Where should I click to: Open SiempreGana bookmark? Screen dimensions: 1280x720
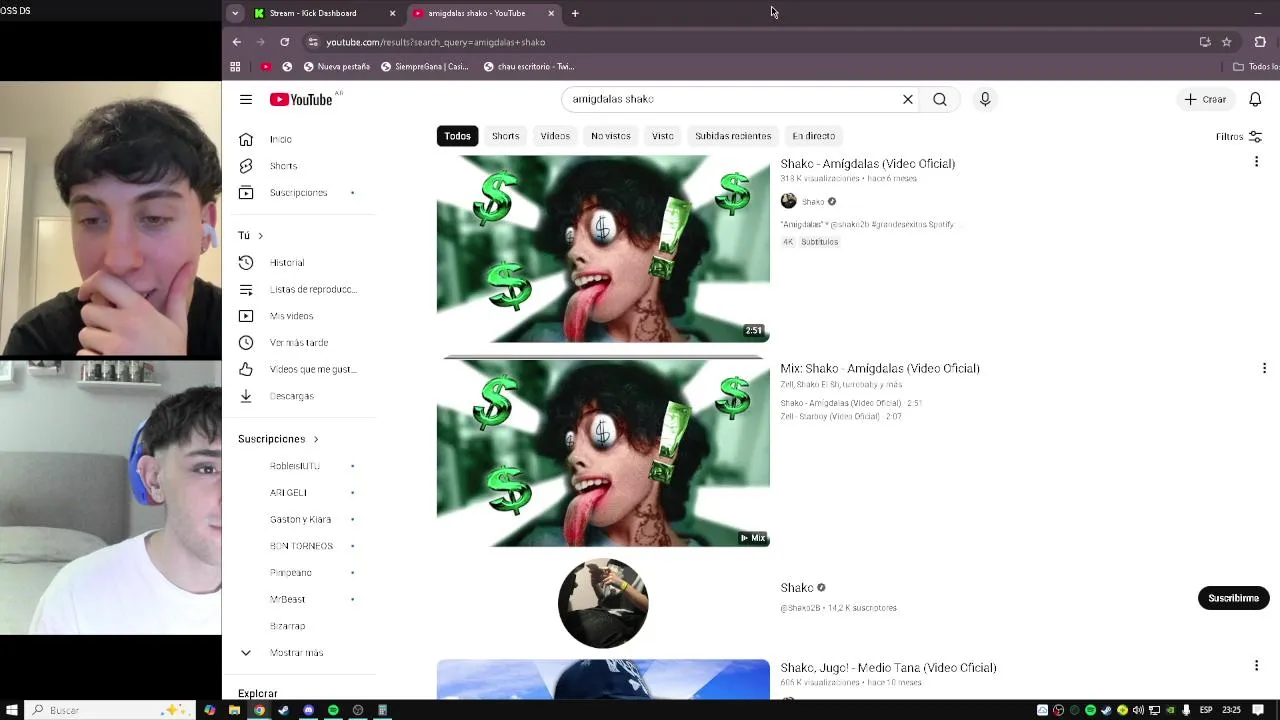424,67
